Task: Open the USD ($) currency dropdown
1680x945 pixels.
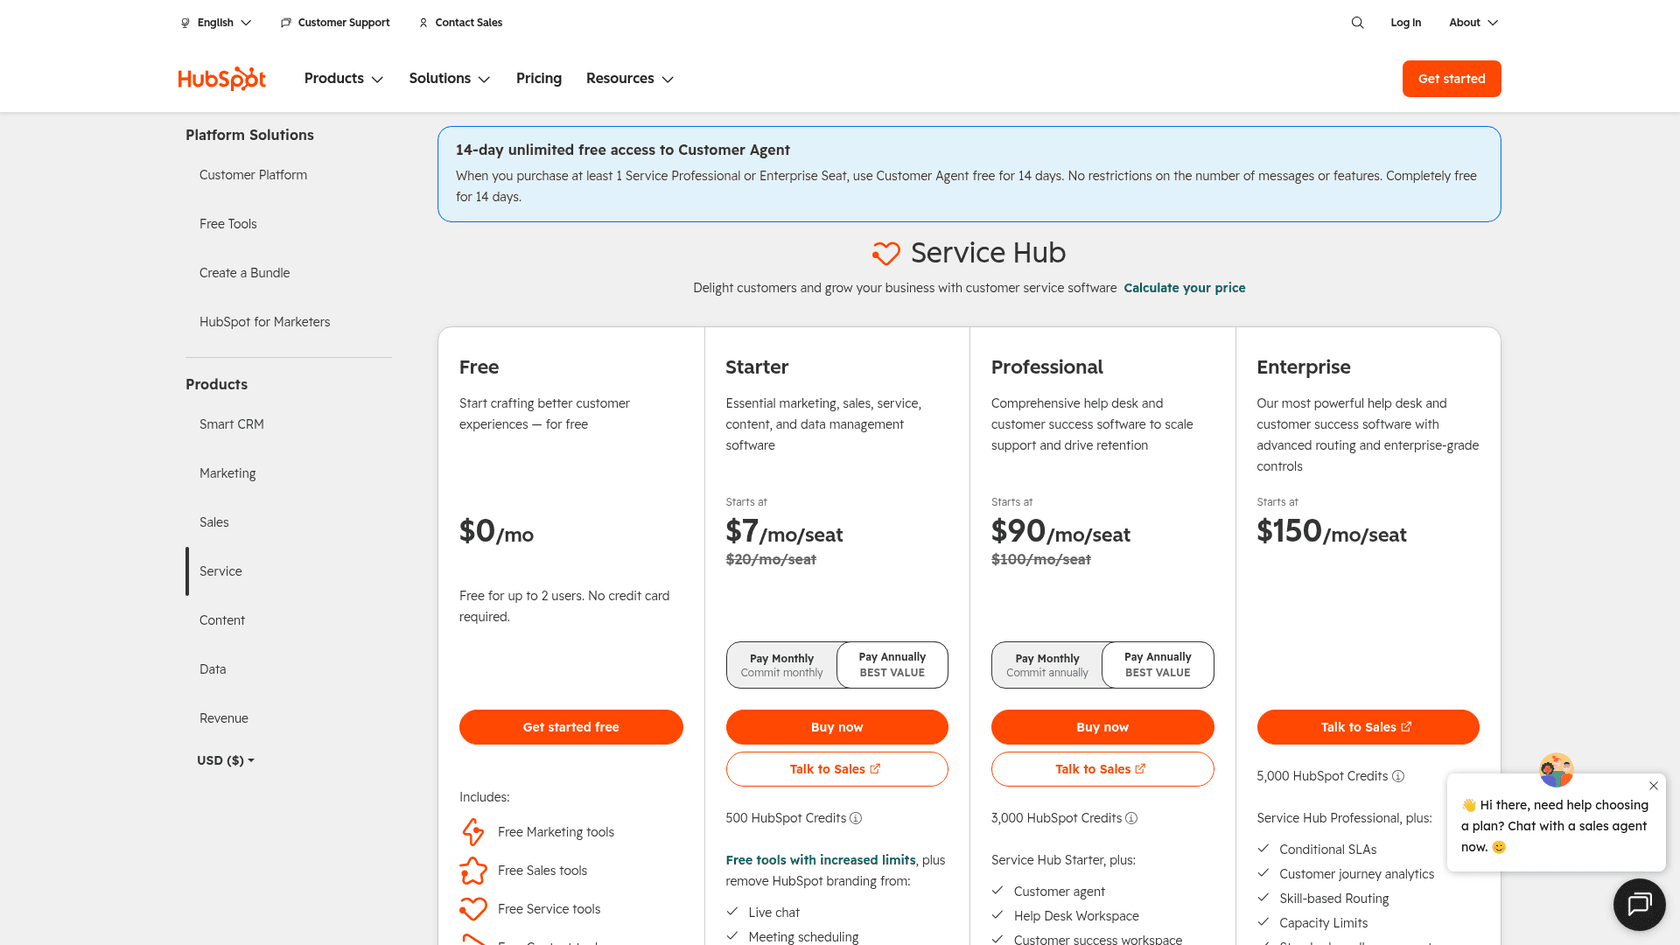Action: click(225, 760)
